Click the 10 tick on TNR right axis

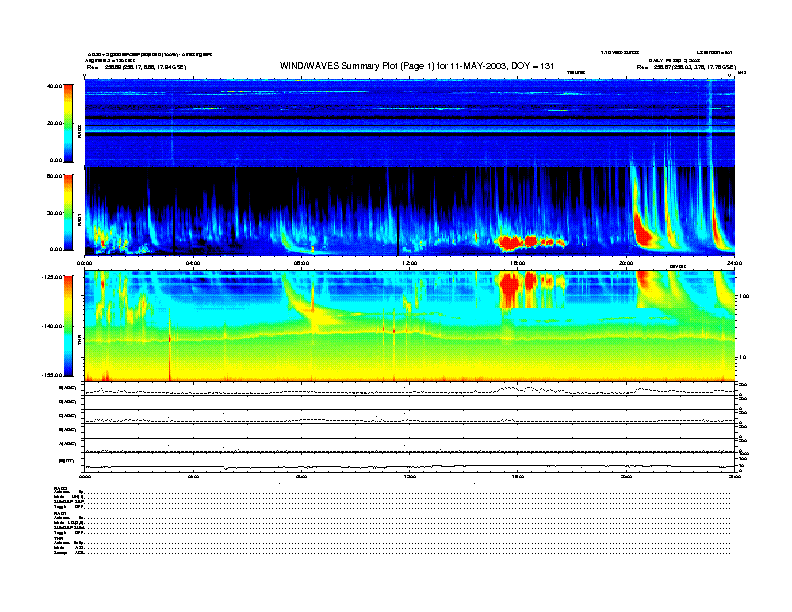pyautogui.click(x=742, y=357)
